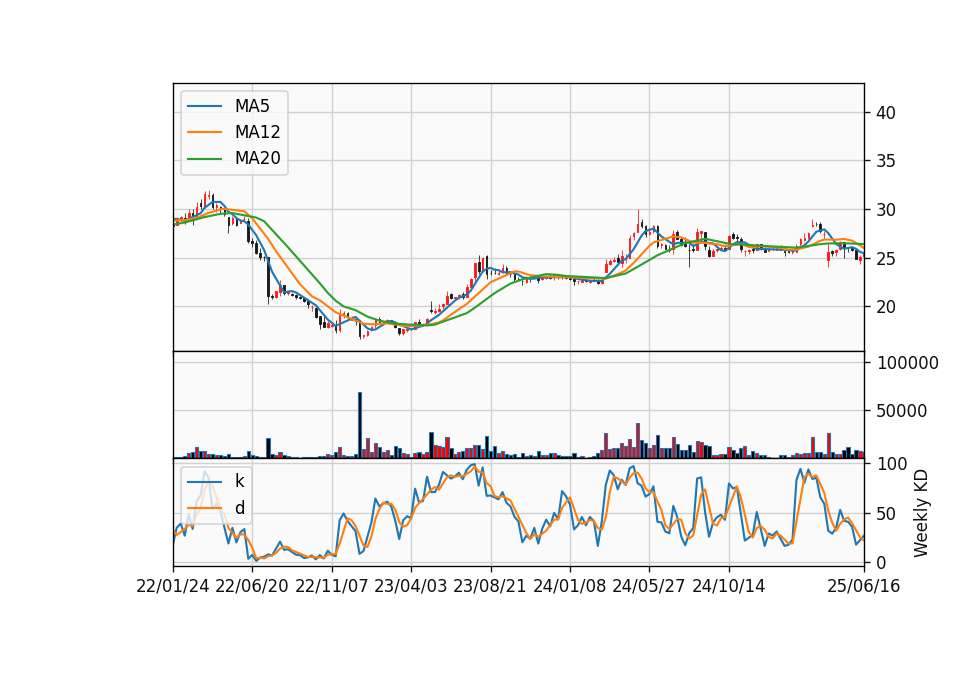Click the KD axis value 0
The height and width of the screenshot is (690, 960).
point(881,563)
